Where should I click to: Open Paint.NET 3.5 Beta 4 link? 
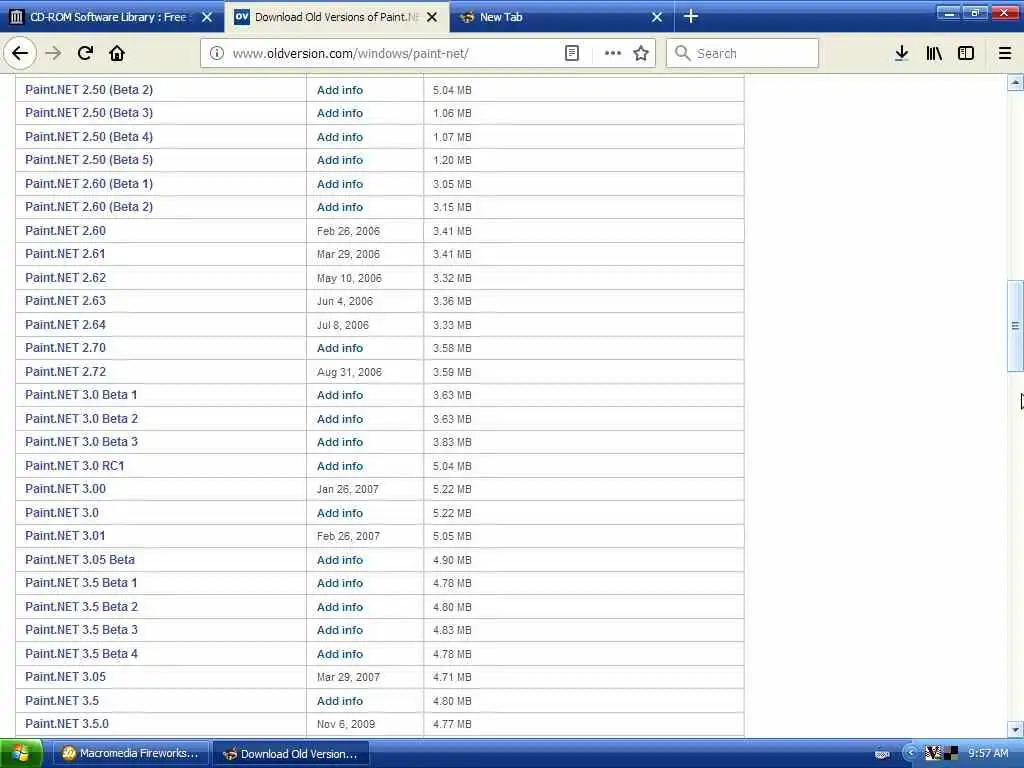pyautogui.click(x=82, y=654)
